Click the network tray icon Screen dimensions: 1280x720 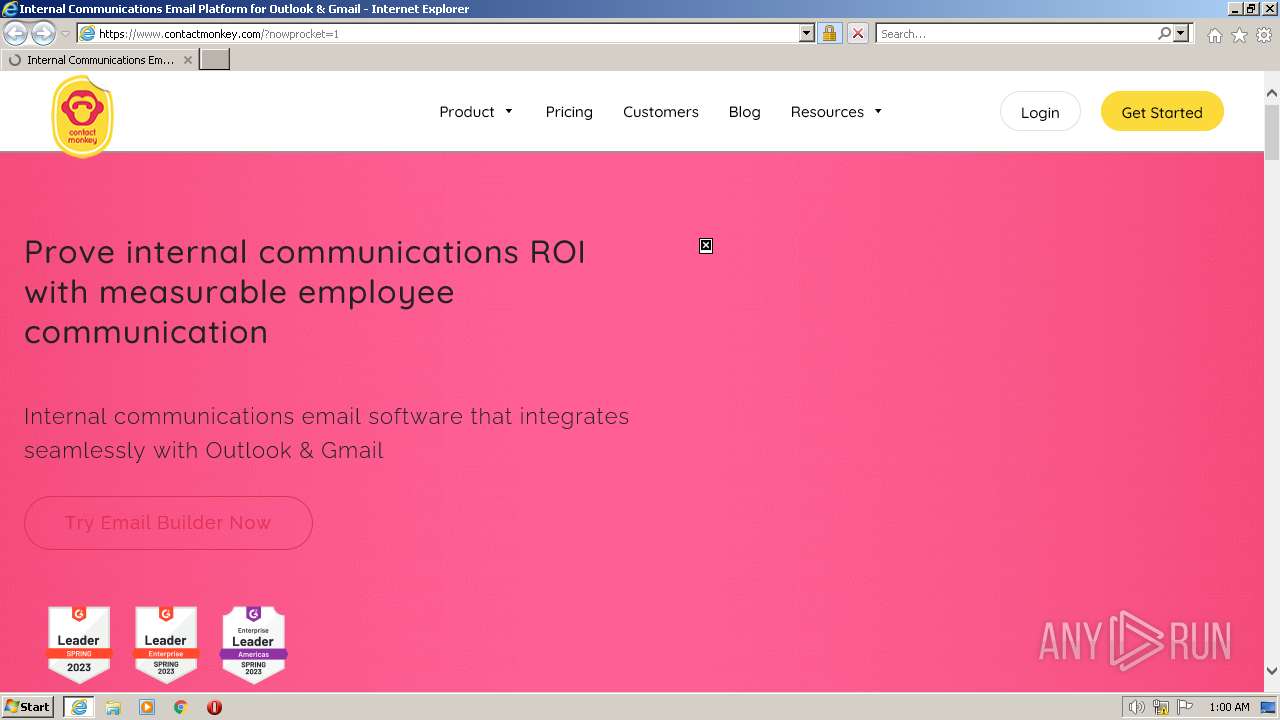1161,707
